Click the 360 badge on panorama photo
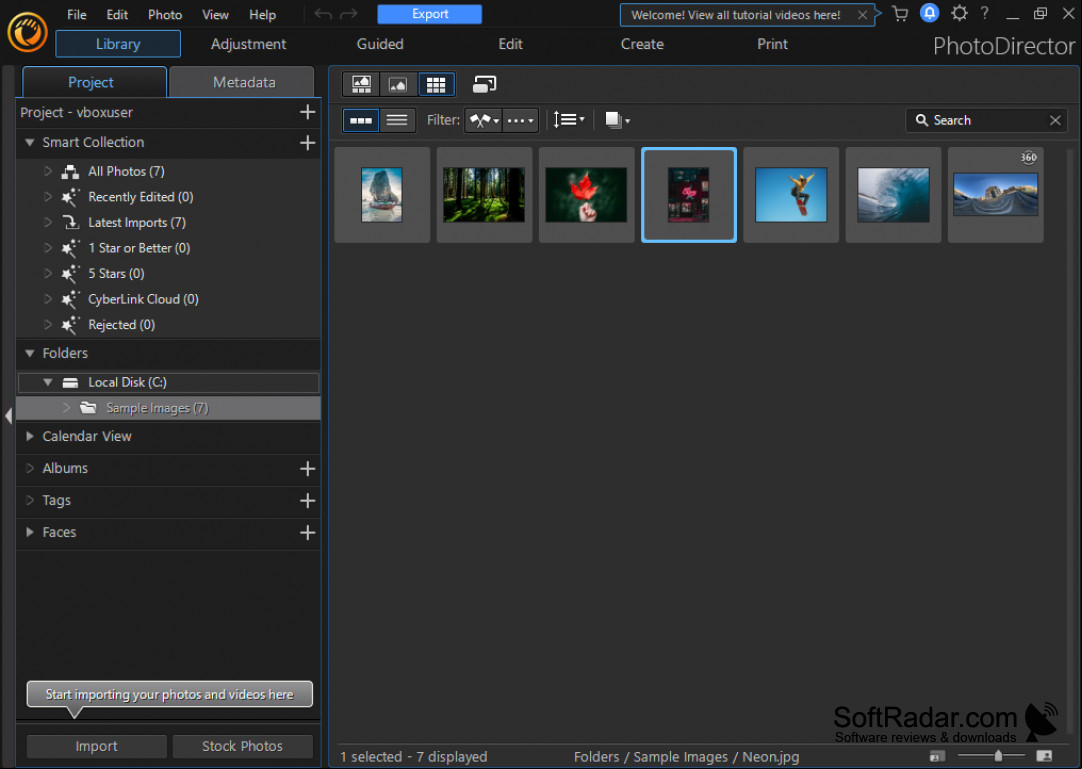 tap(1028, 157)
